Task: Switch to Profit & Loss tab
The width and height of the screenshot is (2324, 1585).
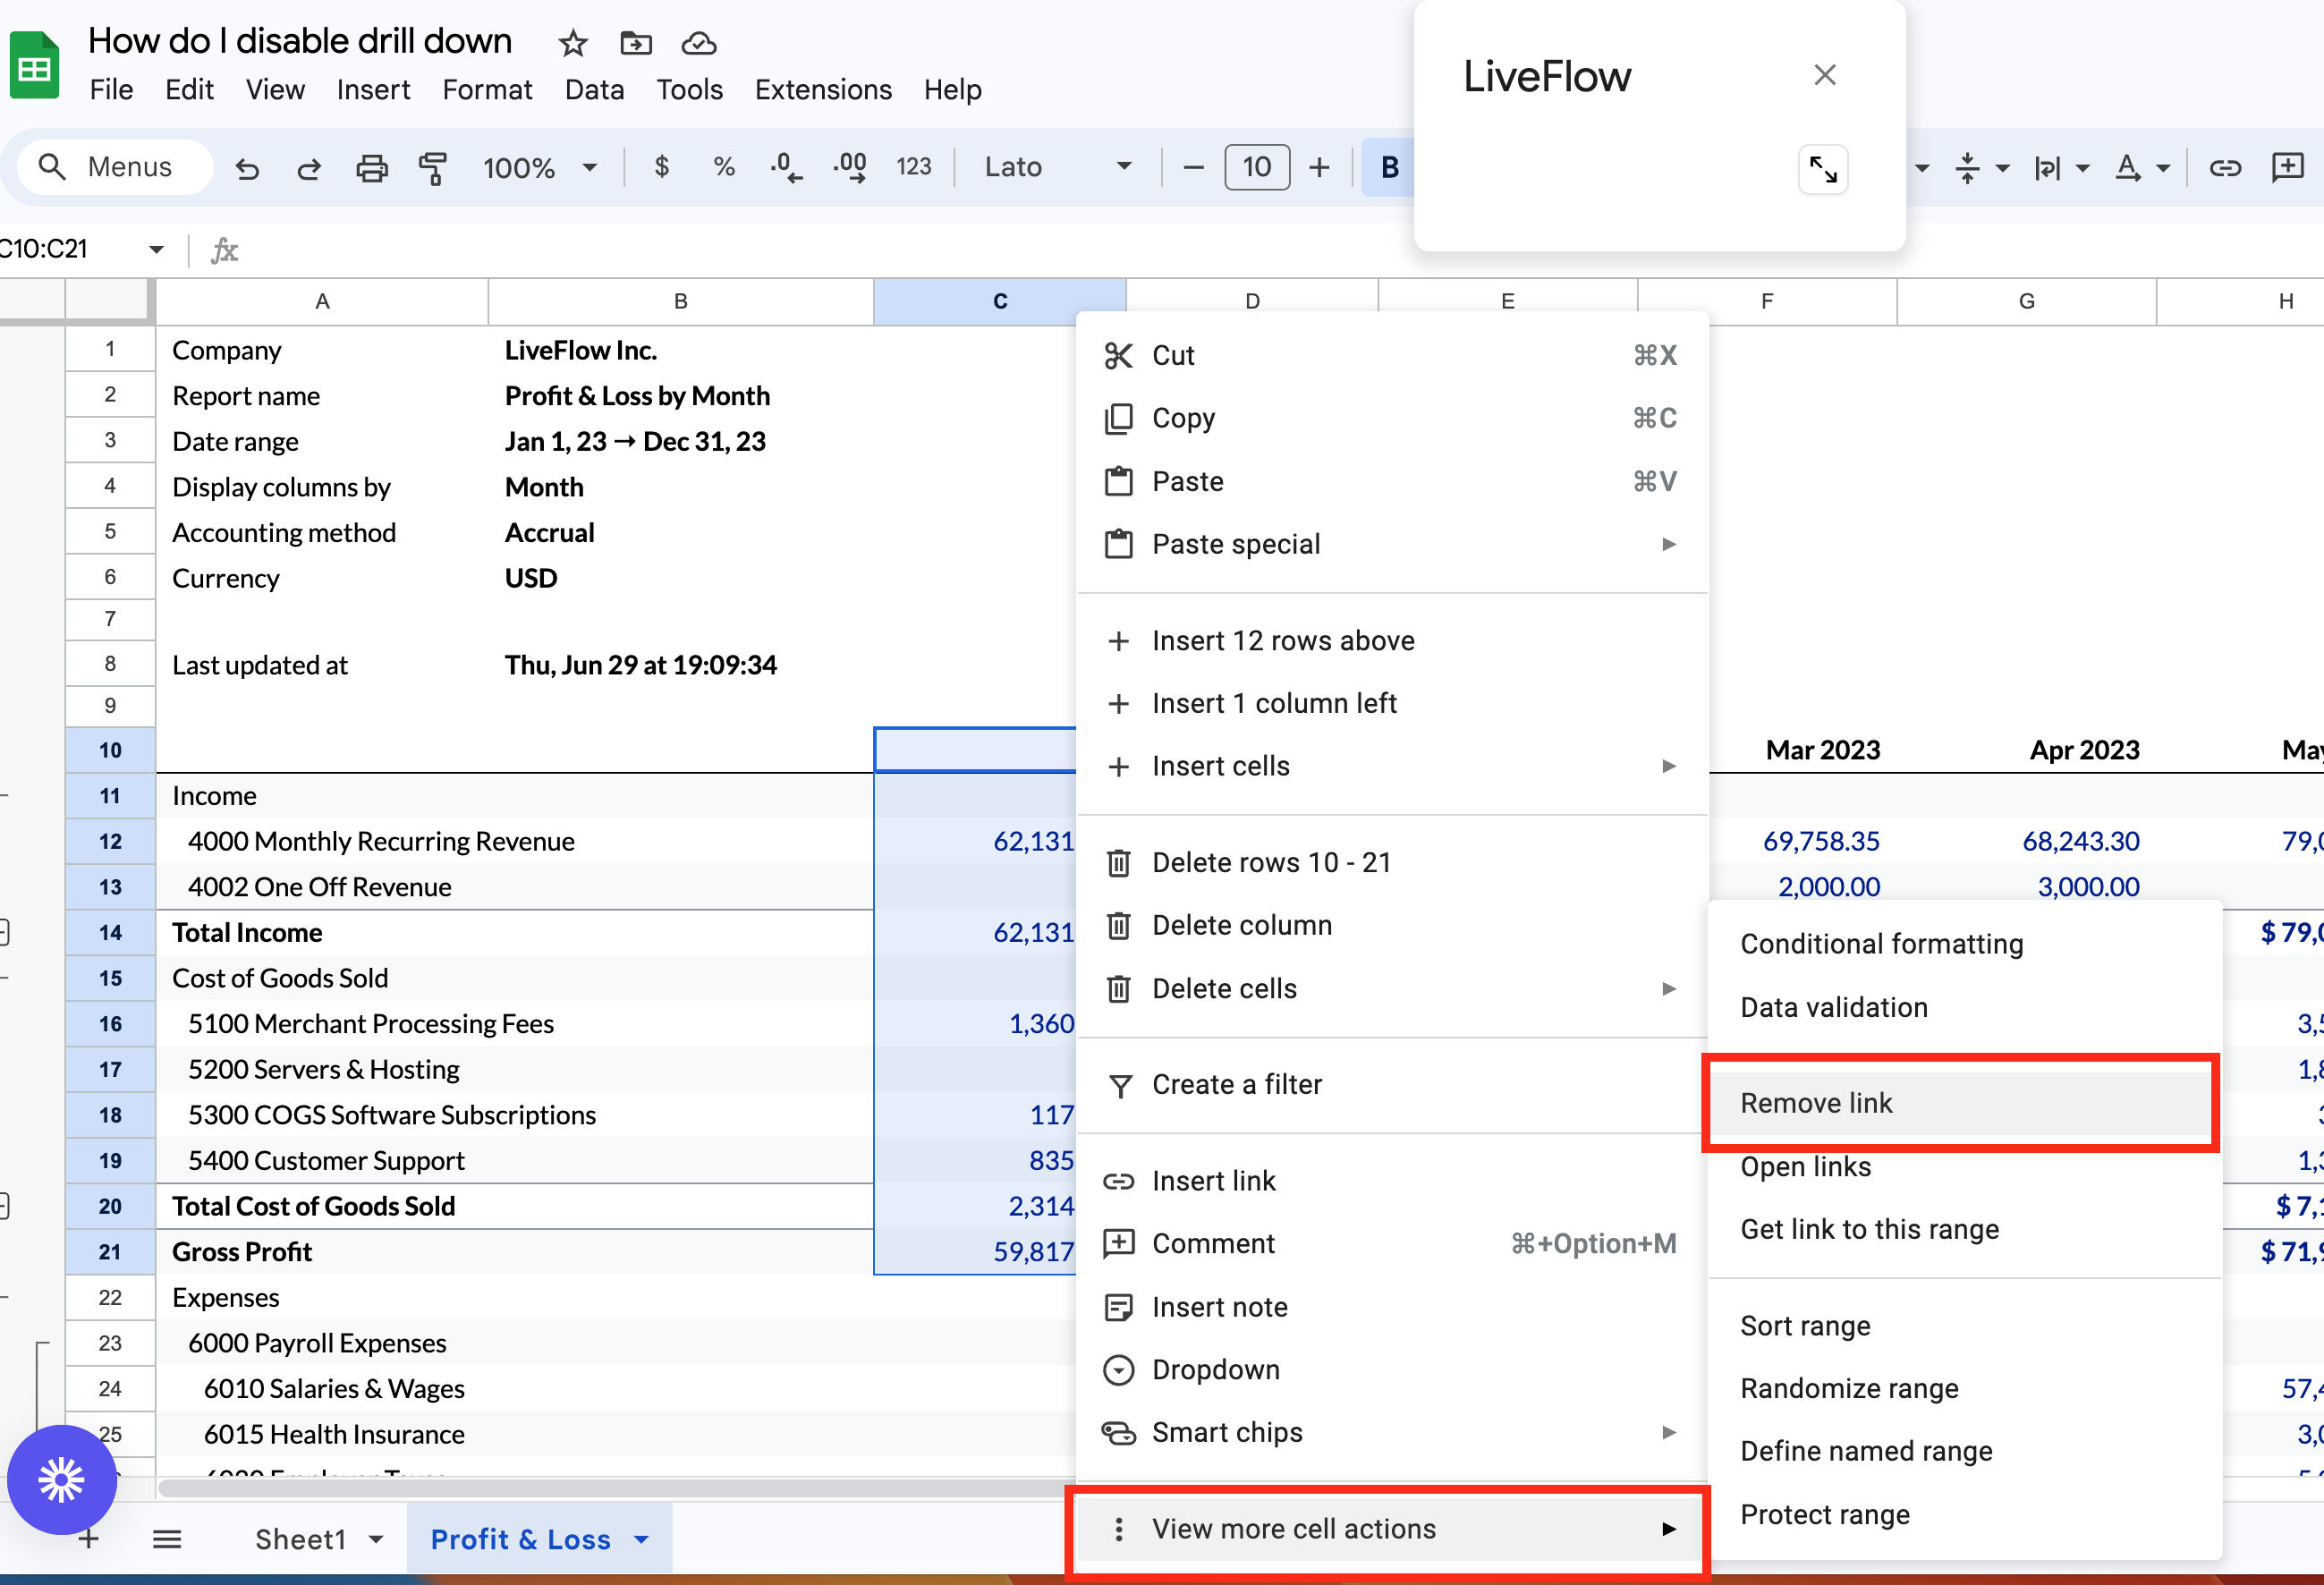Action: pos(521,1539)
